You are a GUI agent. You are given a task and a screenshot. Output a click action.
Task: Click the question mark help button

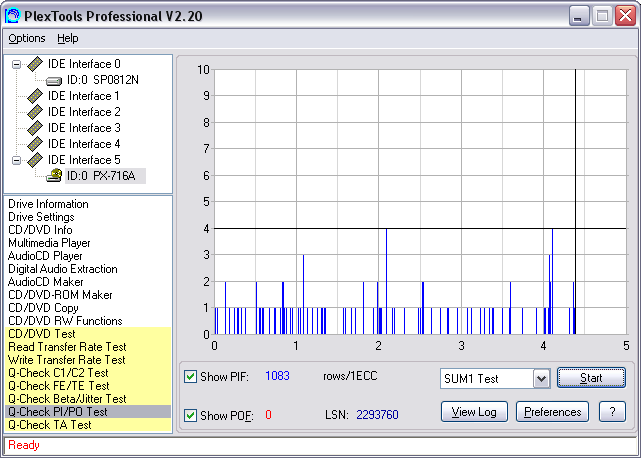pyautogui.click(x=612, y=412)
